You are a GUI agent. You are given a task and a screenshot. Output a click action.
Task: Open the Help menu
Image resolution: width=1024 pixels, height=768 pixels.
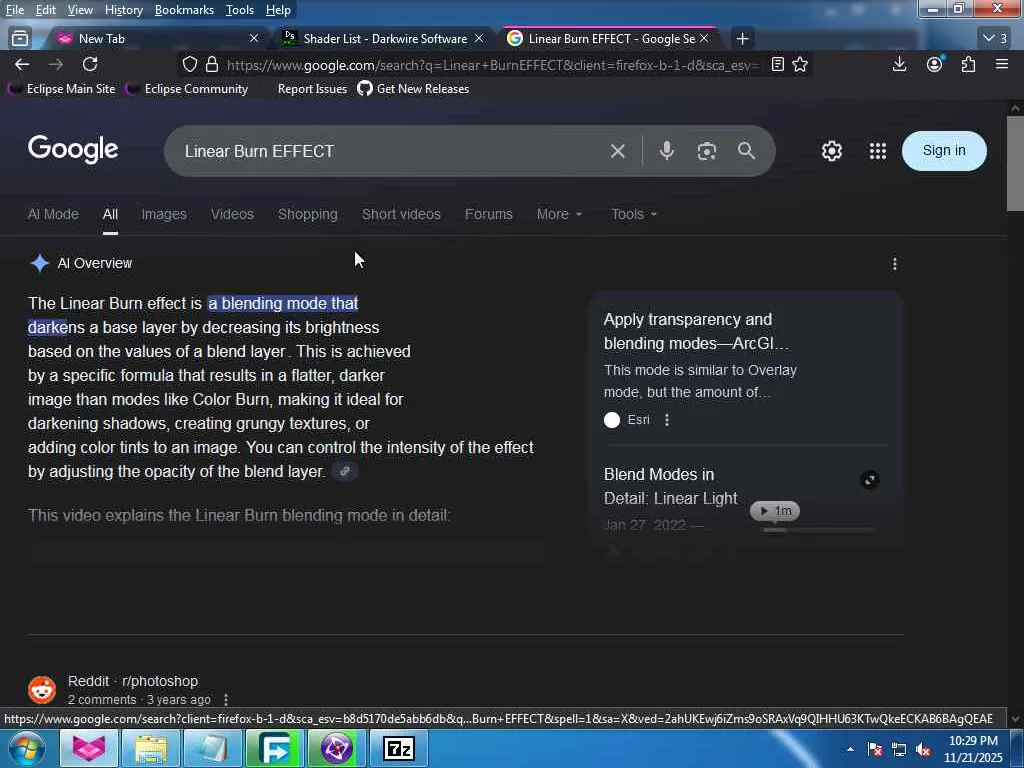click(278, 10)
